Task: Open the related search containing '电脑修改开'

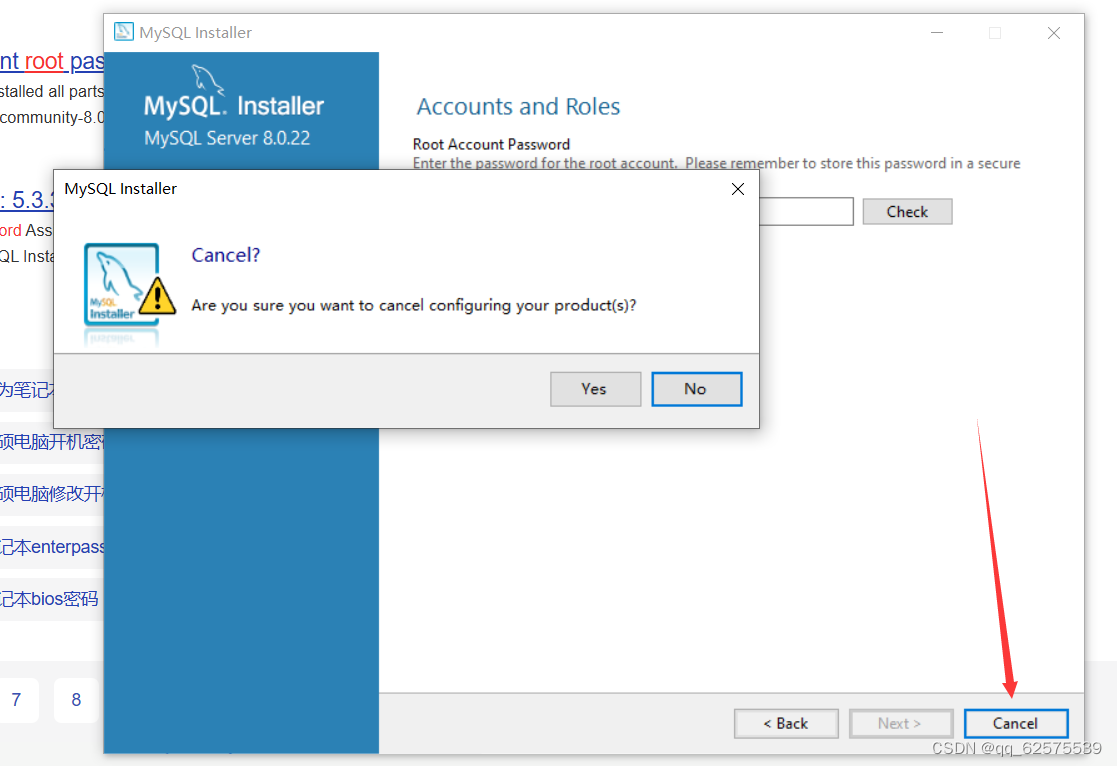Action: click(51, 494)
